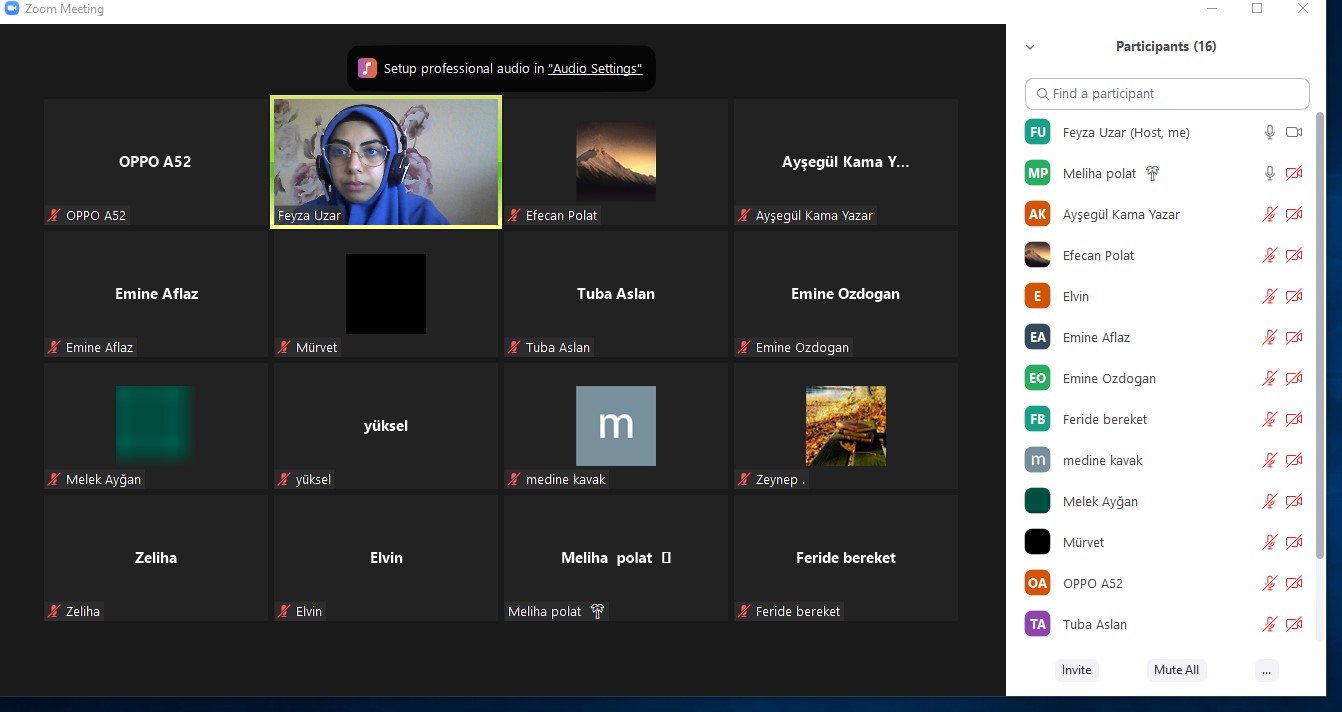Click the muted mic icon on OPPO A52 tile
Image resolution: width=1342 pixels, height=712 pixels.
(55, 215)
